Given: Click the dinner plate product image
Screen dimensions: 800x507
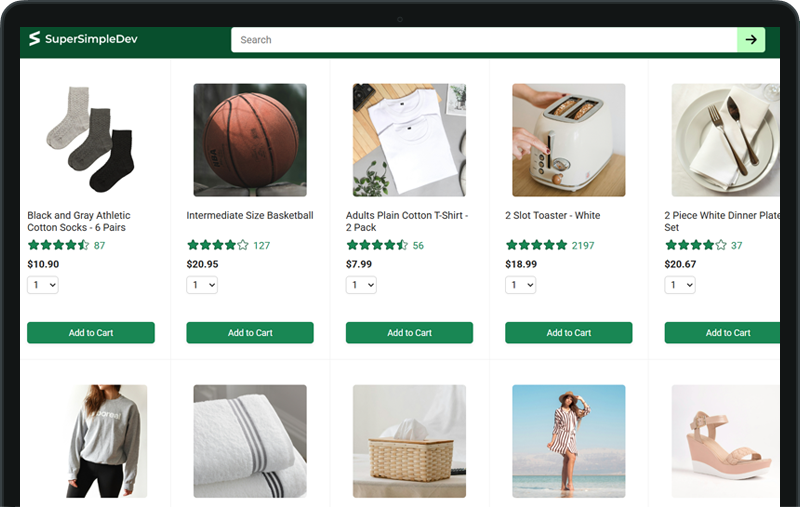Looking at the screenshot, I should pos(726,140).
